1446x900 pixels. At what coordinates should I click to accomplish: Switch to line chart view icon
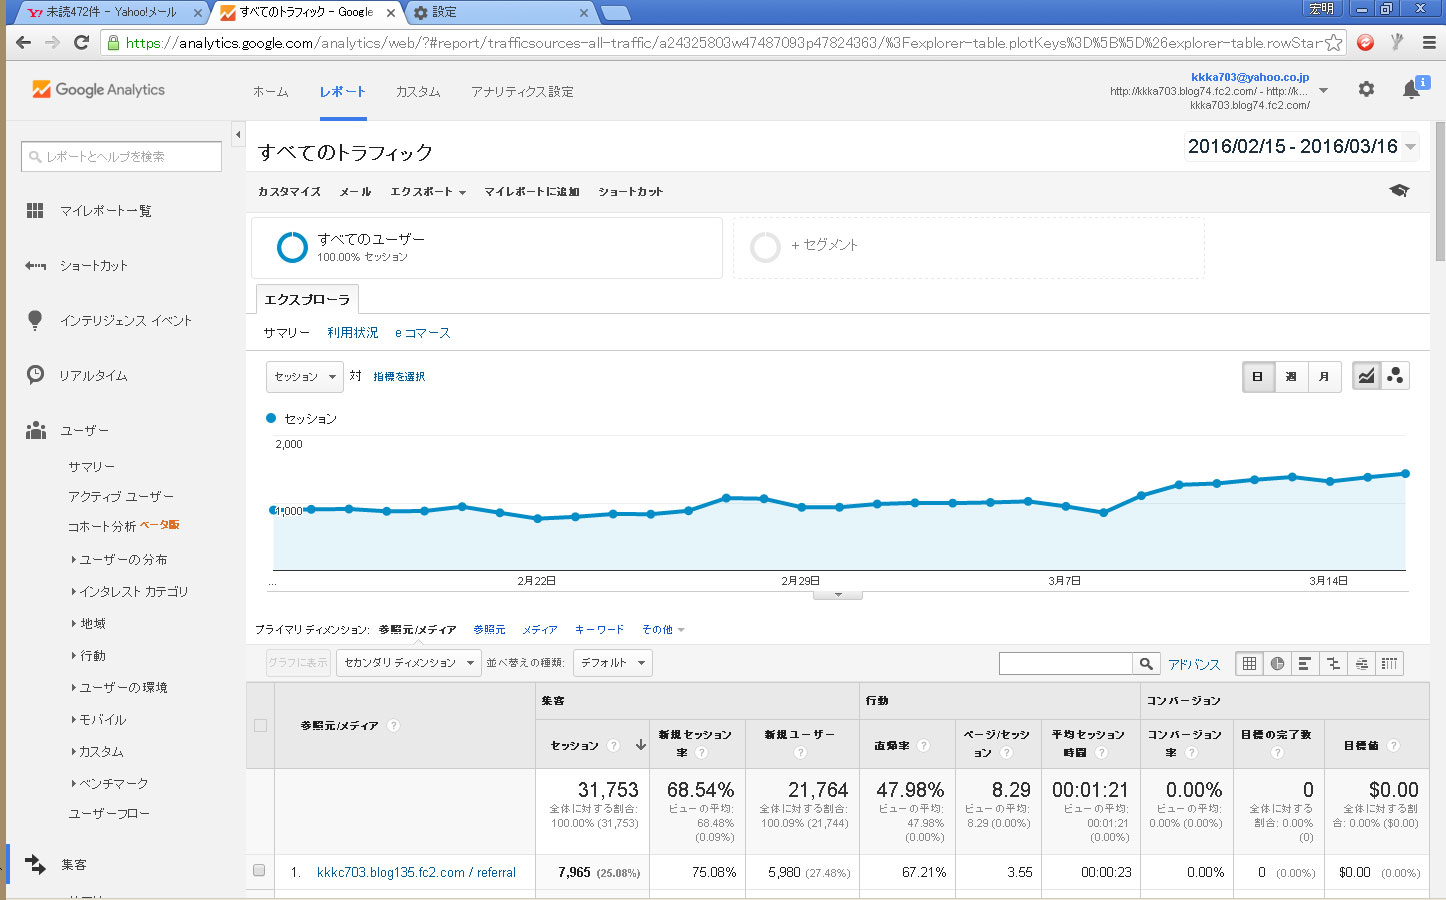coord(1366,376)
